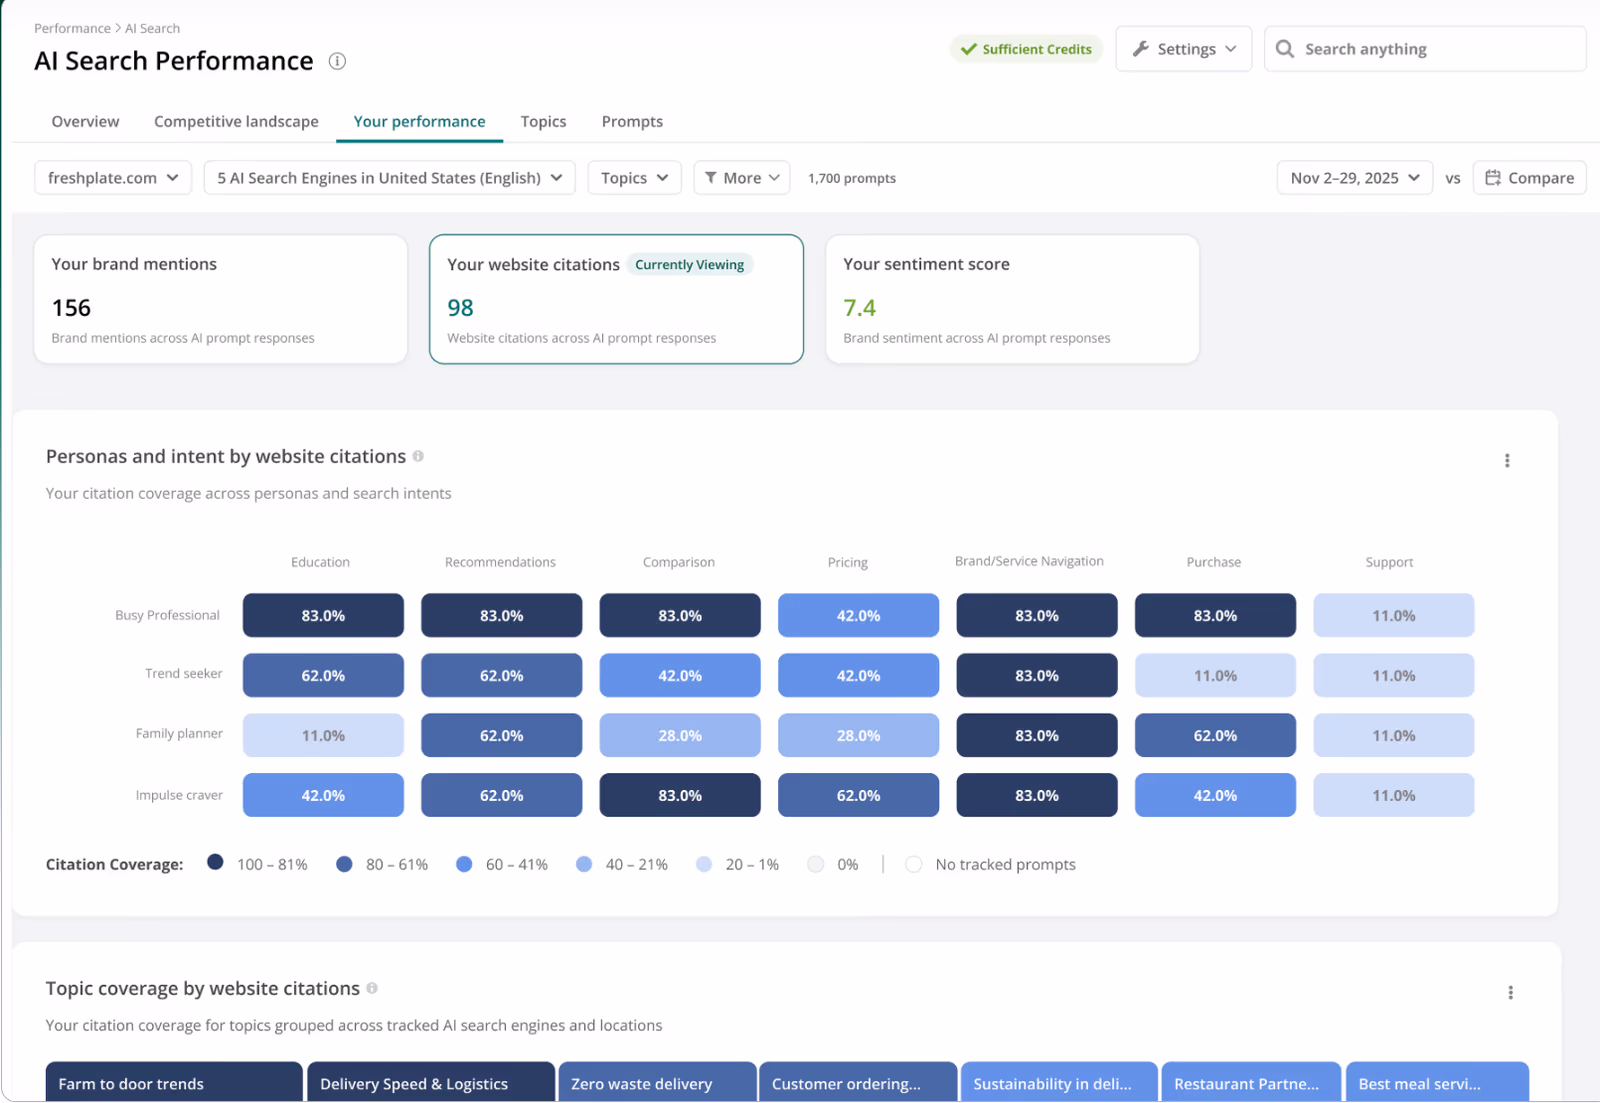Screen dimensions: 1600x1103
Task: Switch to the Overview tab
Action: pos(85,121)
